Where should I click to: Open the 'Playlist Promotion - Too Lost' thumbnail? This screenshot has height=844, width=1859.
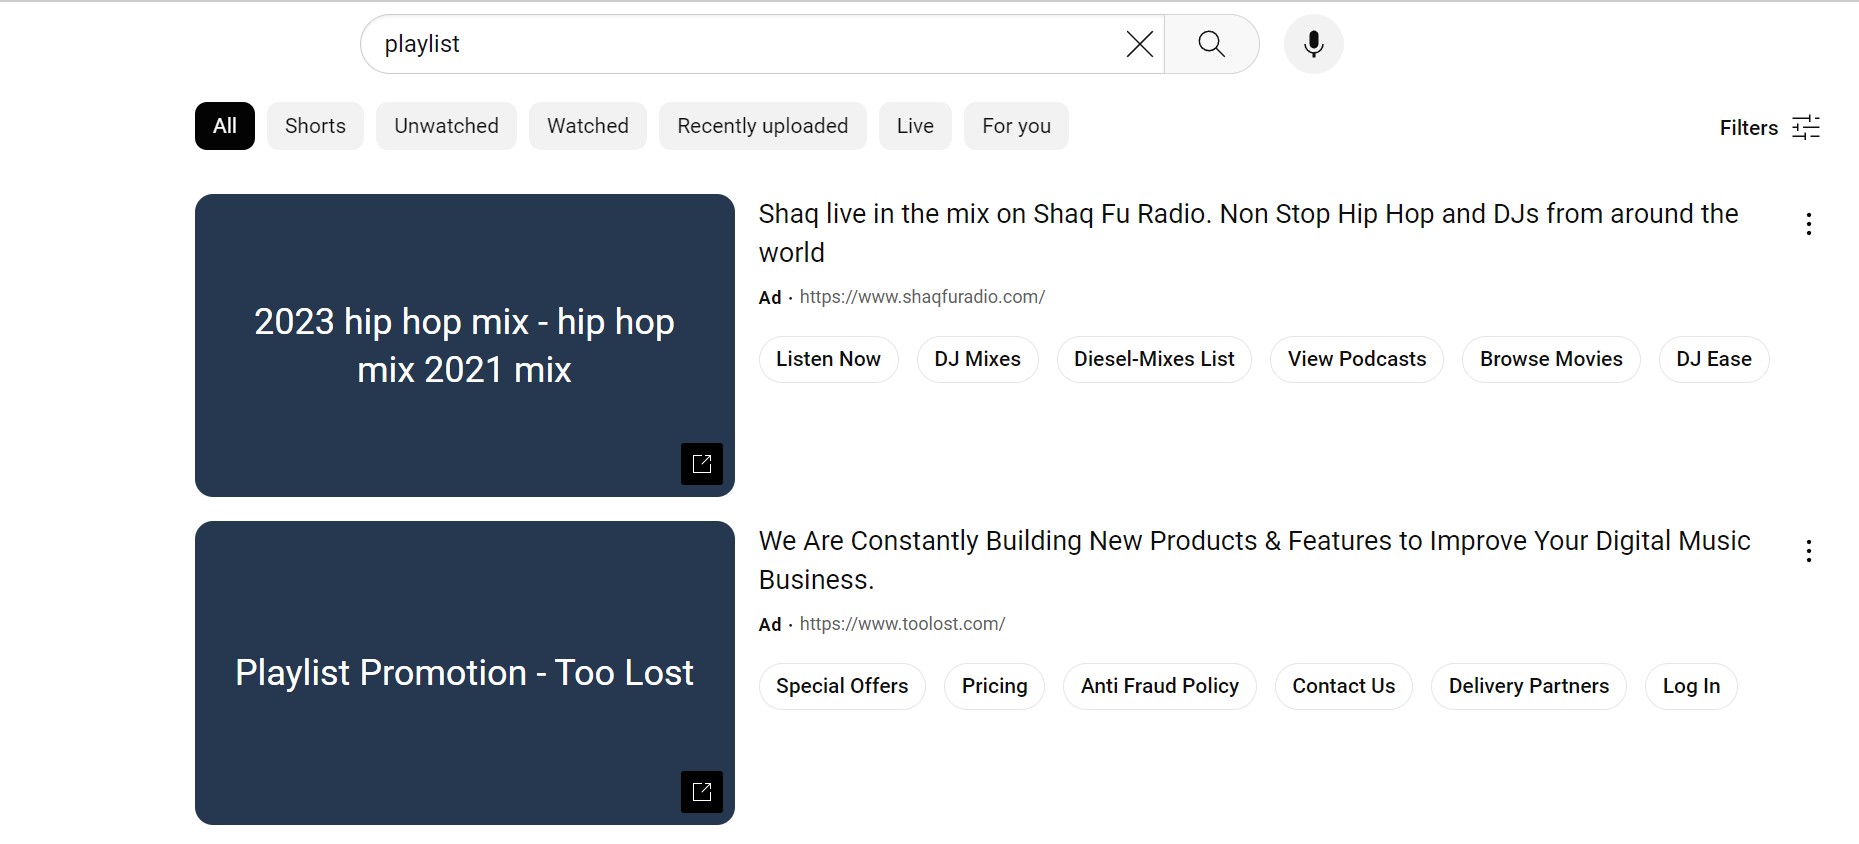tap(465, 673)
